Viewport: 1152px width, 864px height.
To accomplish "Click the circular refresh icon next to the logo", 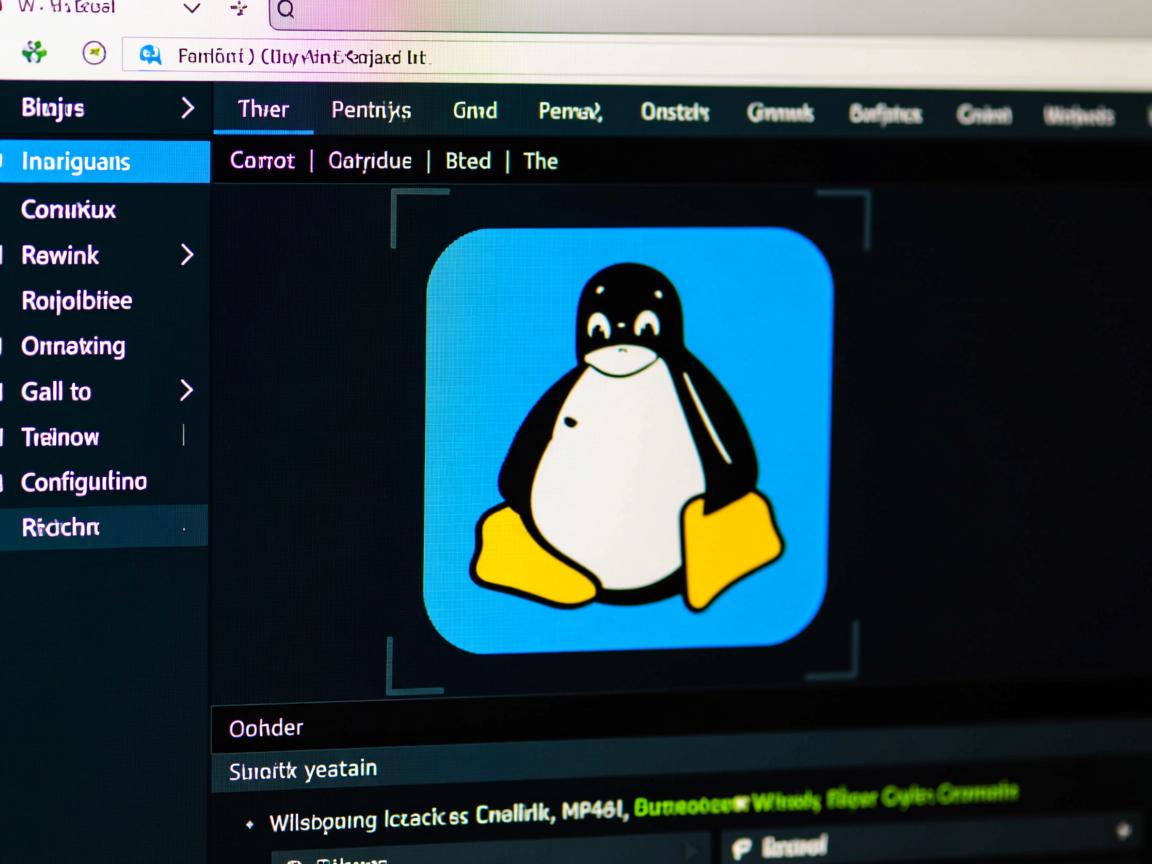I will tap(95, 53).
